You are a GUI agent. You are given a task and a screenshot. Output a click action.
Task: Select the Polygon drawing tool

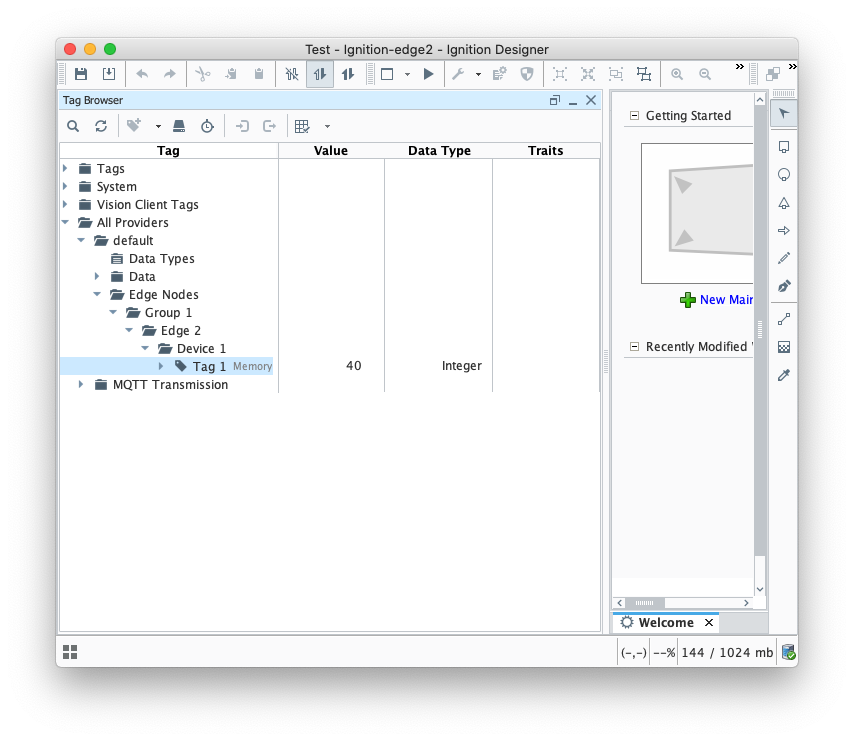tap(784, 203)
